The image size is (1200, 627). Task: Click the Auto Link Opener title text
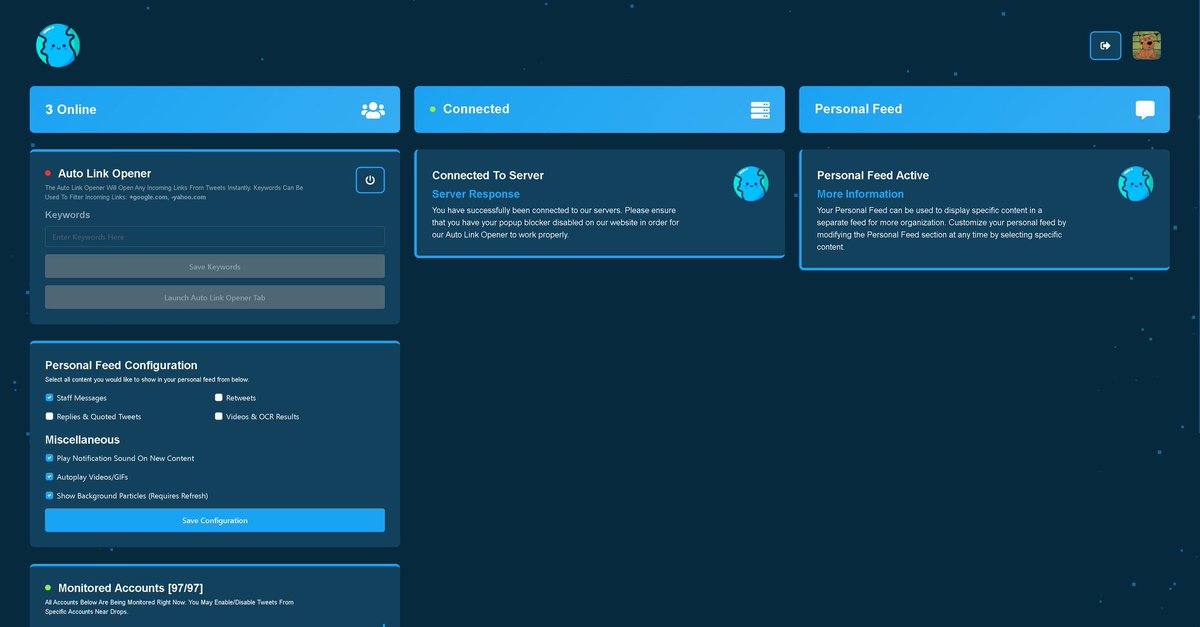coord(105,173)
